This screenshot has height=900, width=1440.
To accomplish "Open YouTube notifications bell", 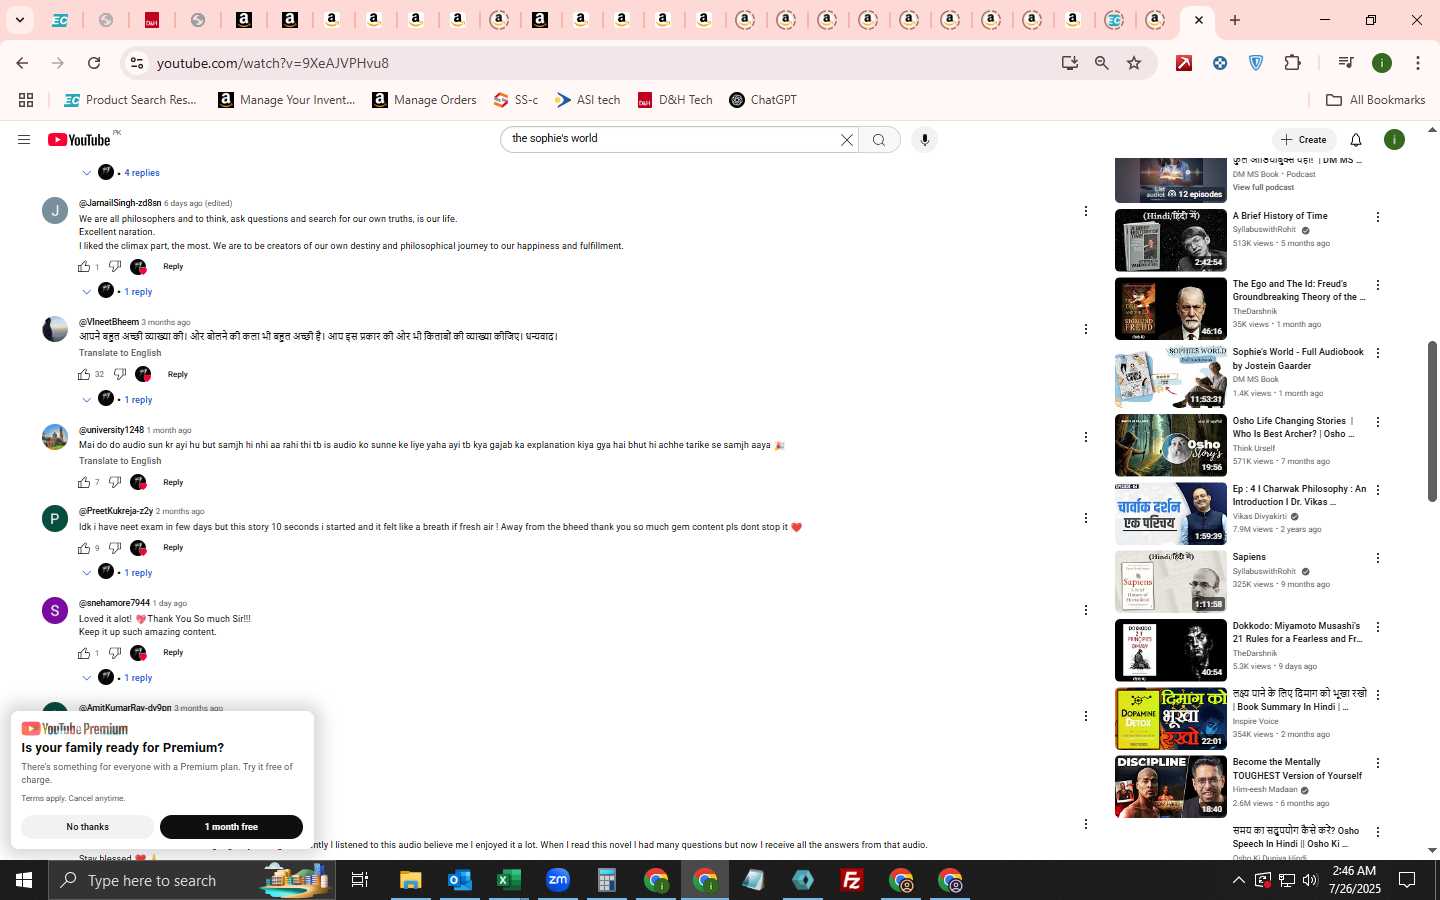I will [1356, 140].
